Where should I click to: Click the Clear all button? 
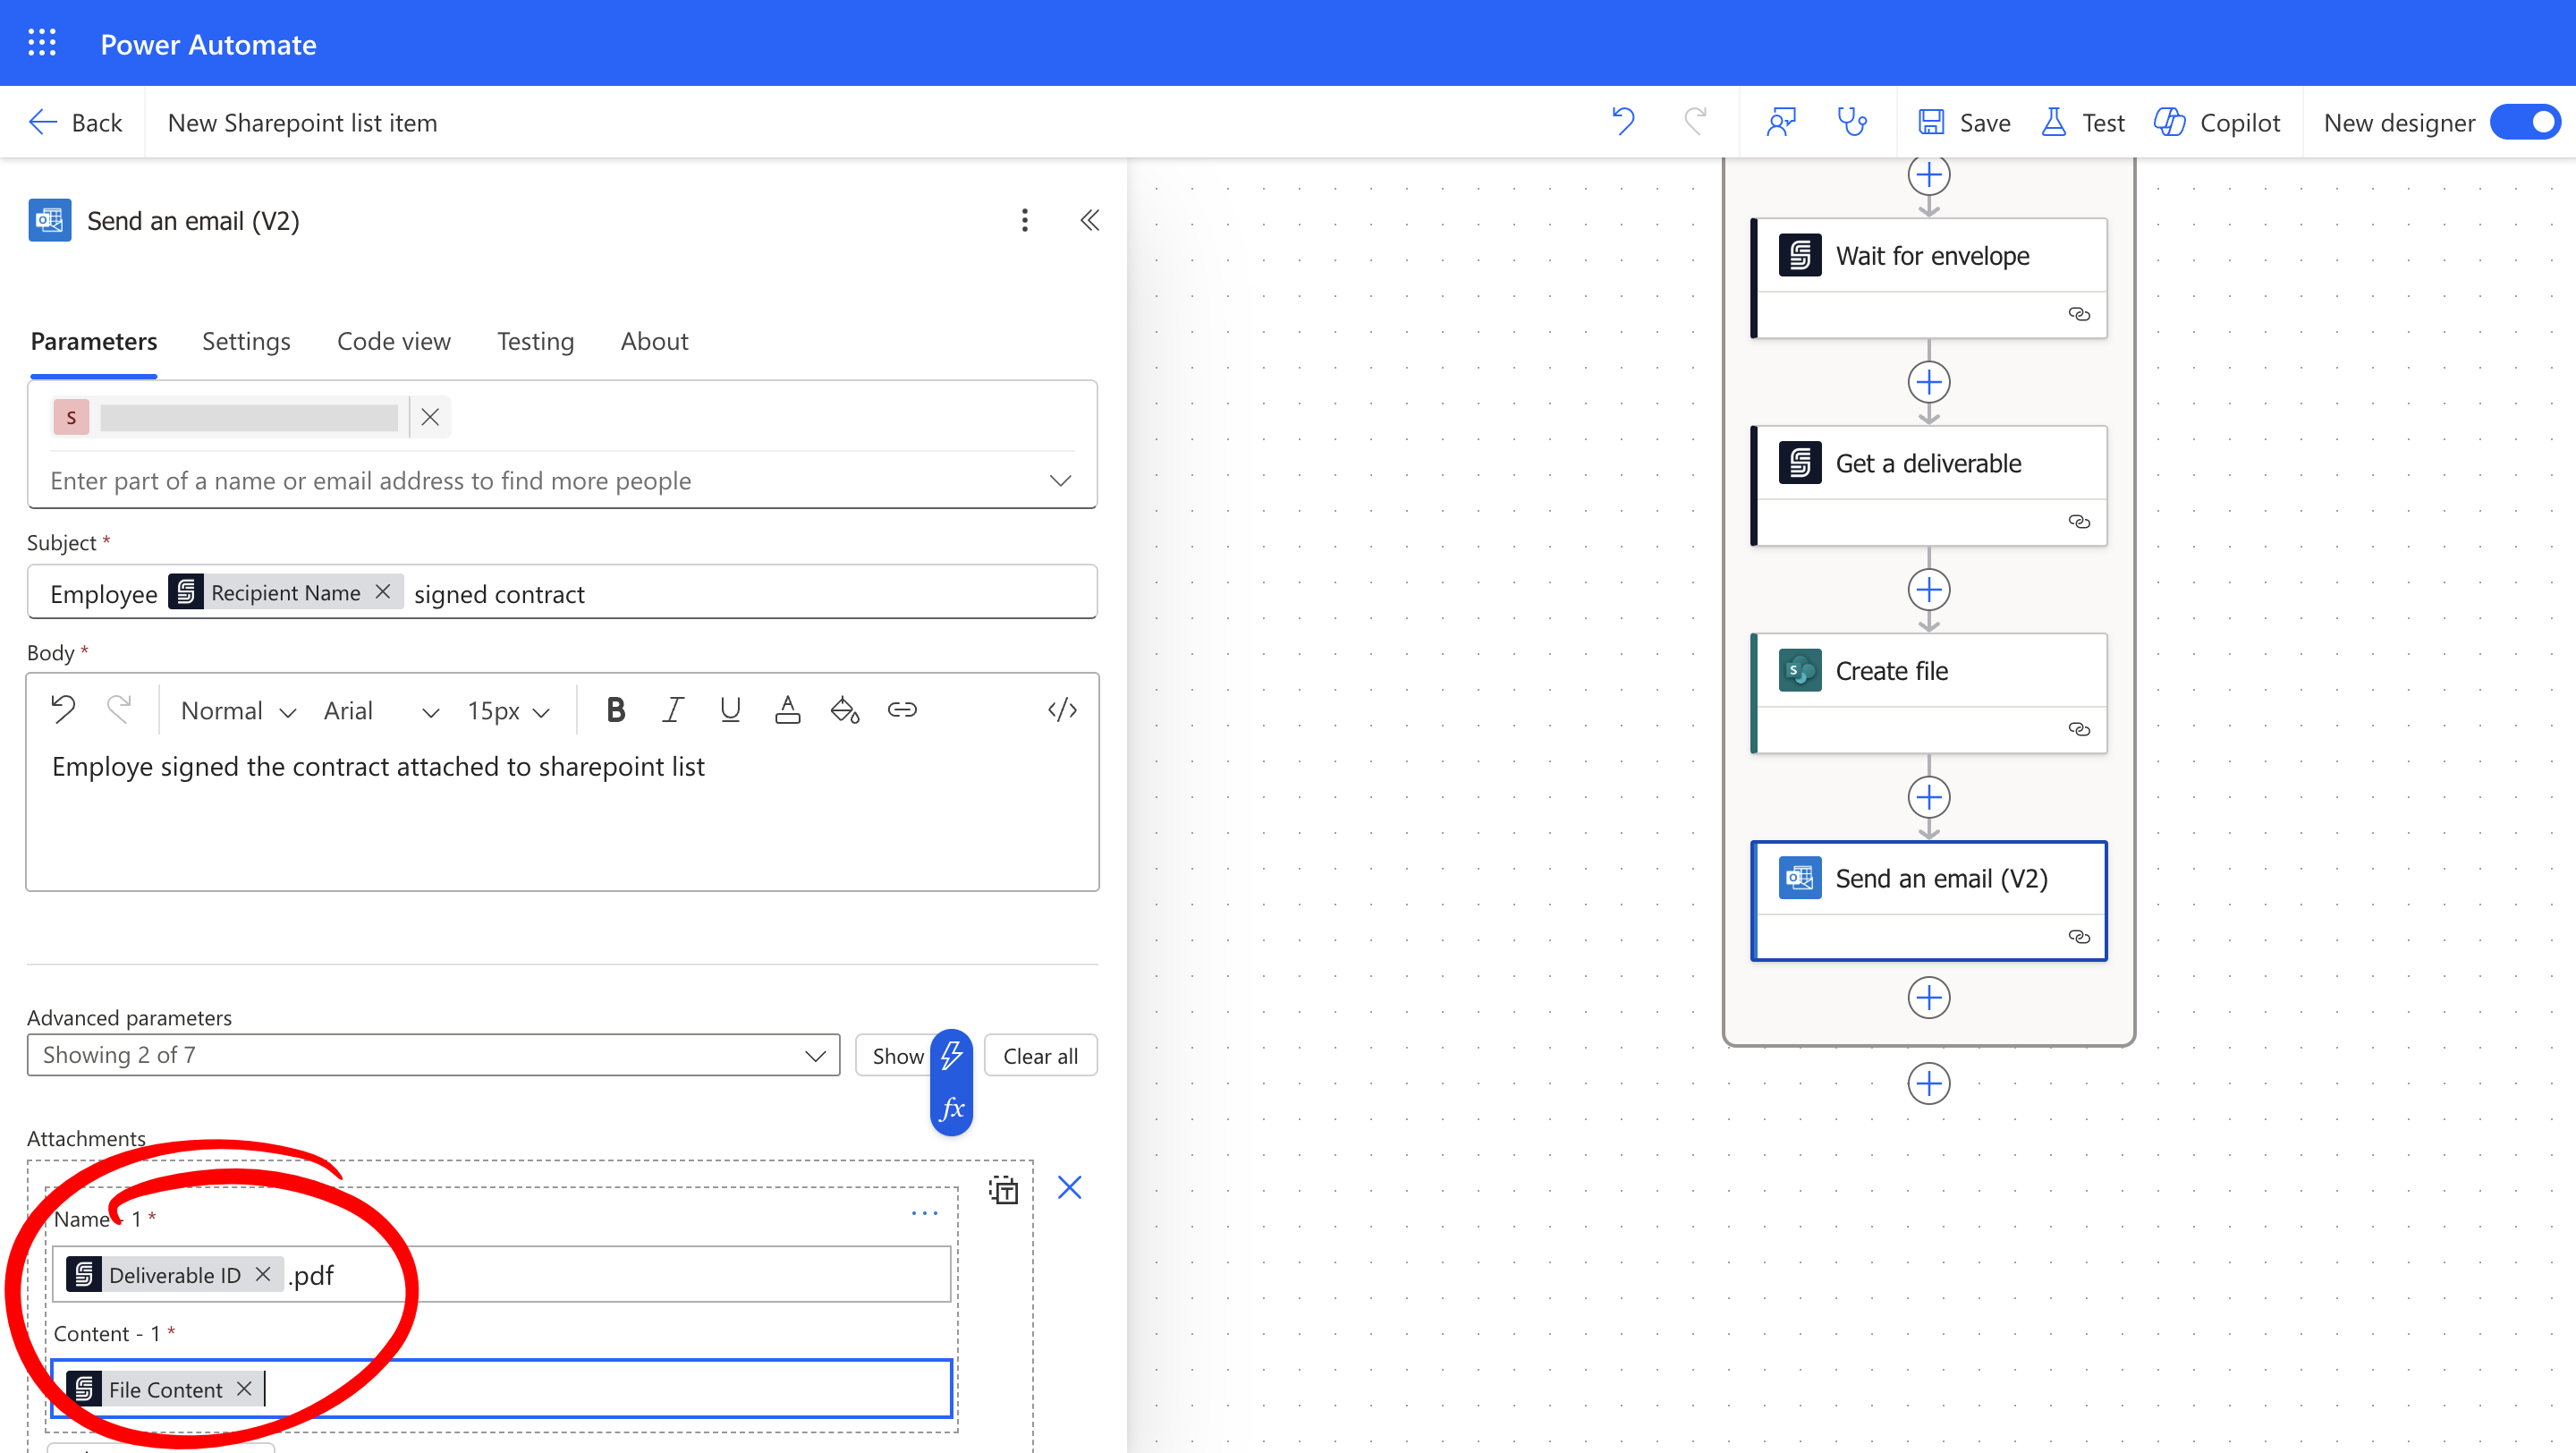point(1040,1056)
